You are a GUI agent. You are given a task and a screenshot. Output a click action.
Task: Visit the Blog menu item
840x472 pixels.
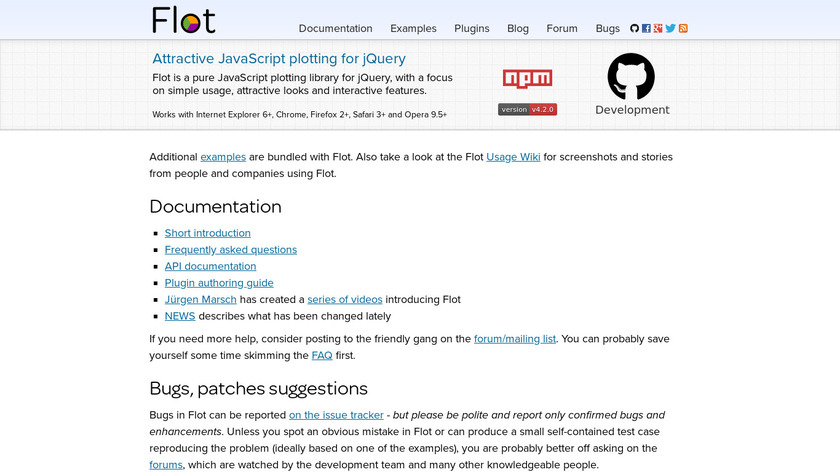point(518,28)
